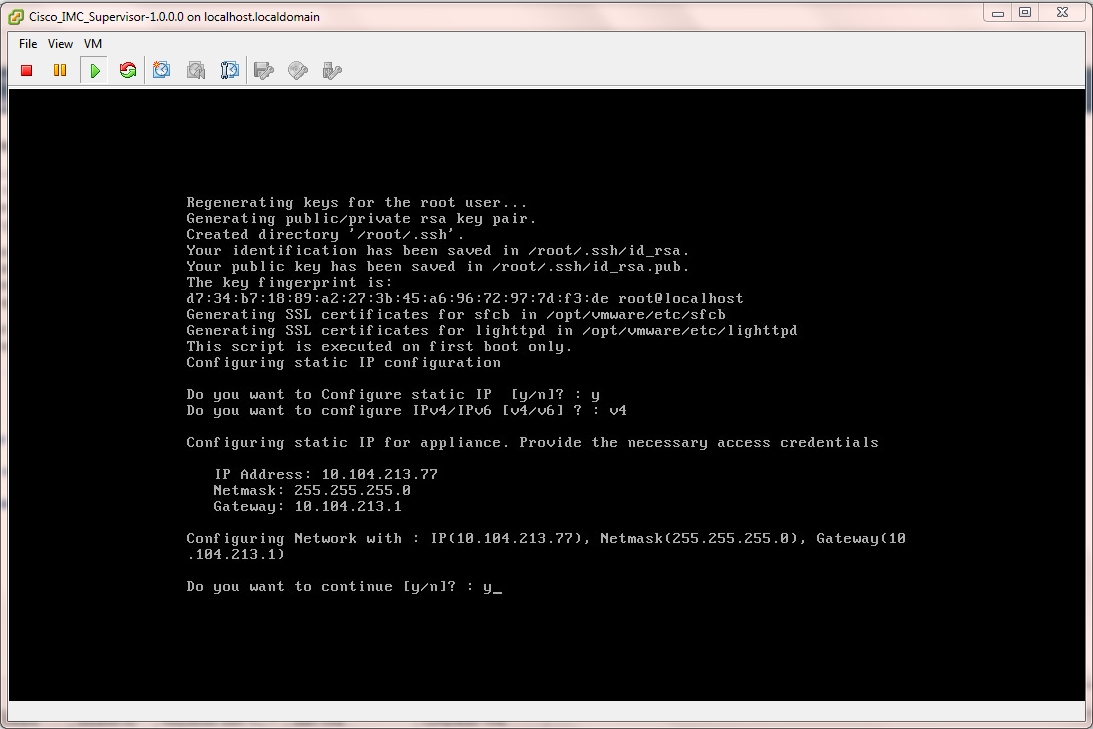Reset the virtual machine with restart icon
The width and height of the screenshot is (1093, 729).
coord(128,70)
